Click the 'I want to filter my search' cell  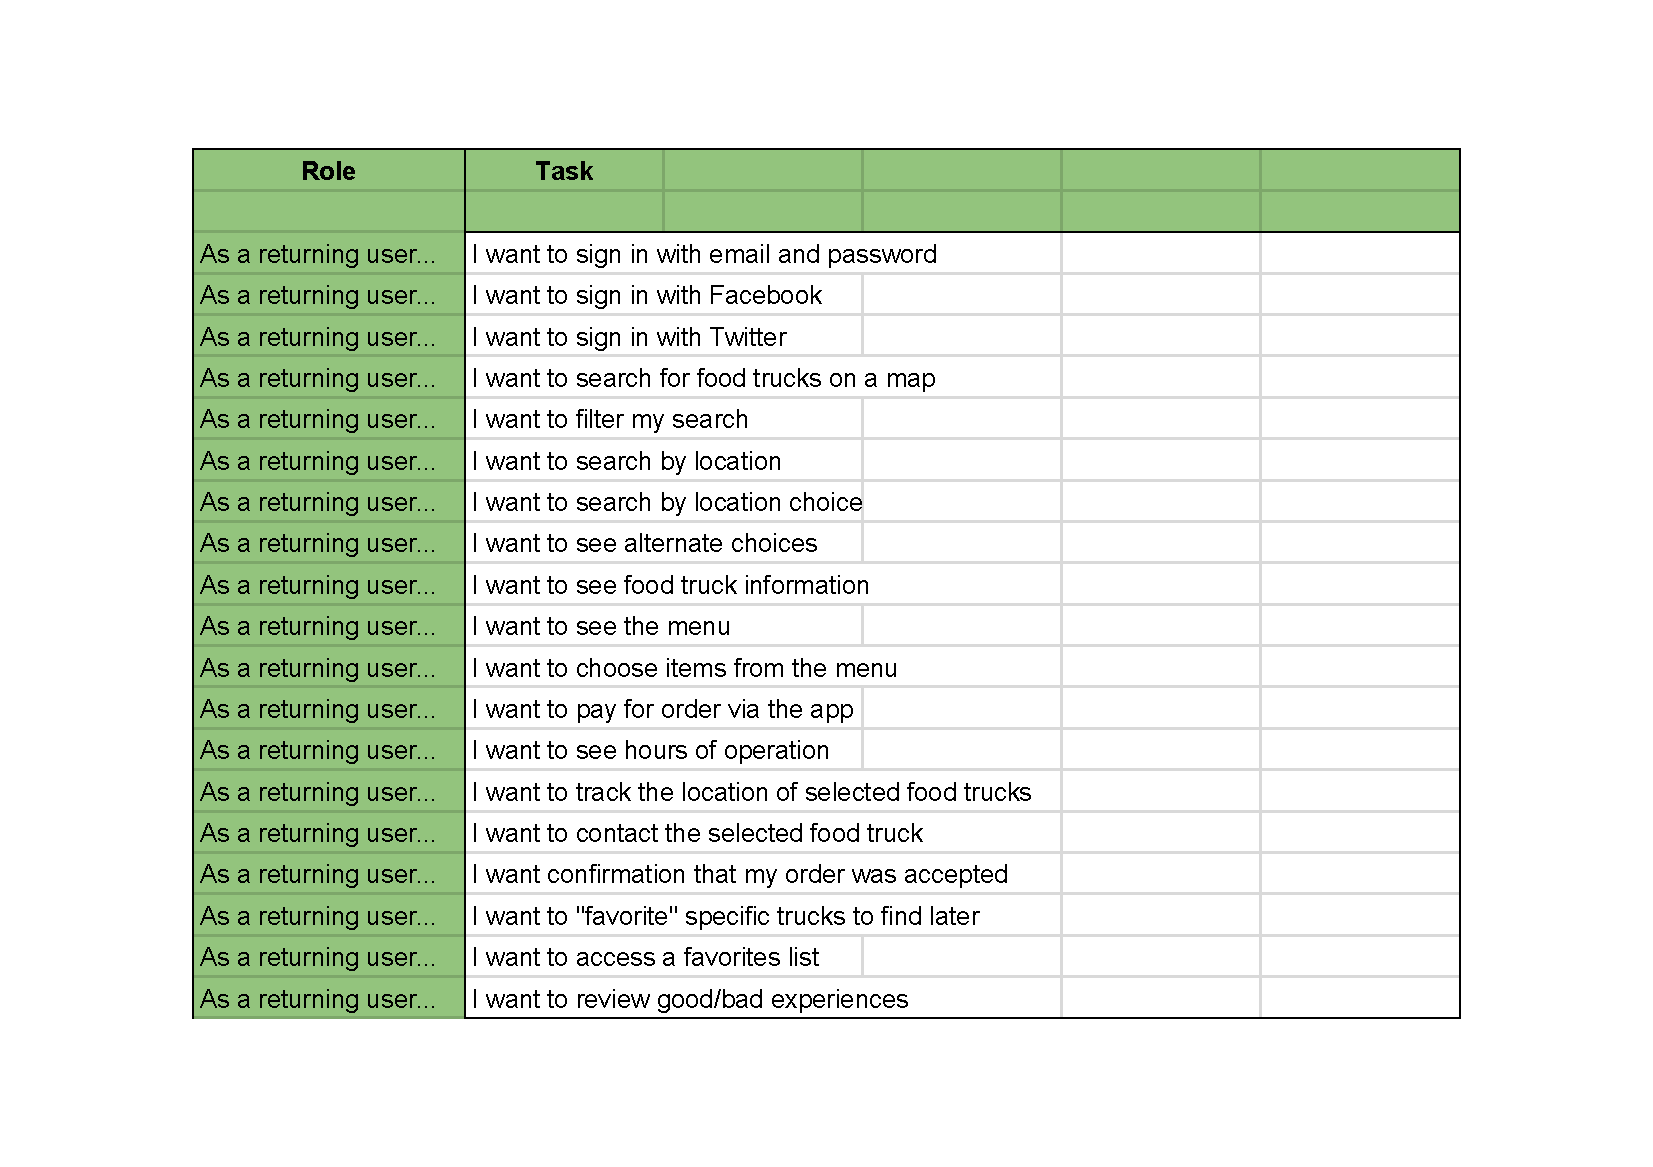pyautogui.click(x=664, y=419)
